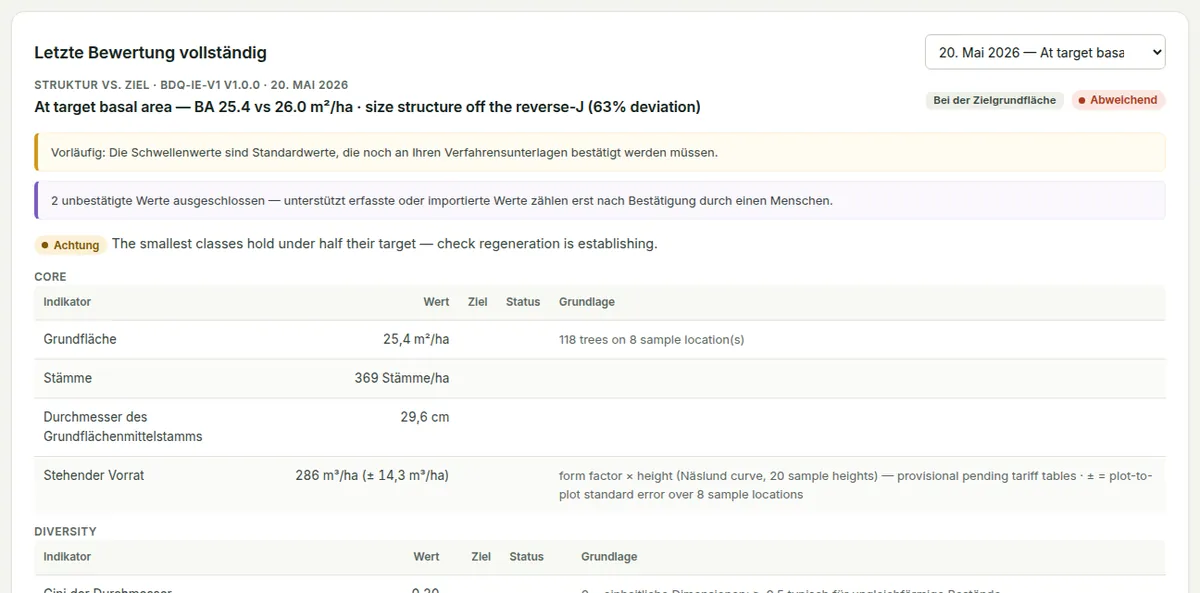Click the 'Bei der Zielgrundfläche' badge
The height and width of the screenshot is (593, 1200).
pyautogui.click(x=994, y=100)
